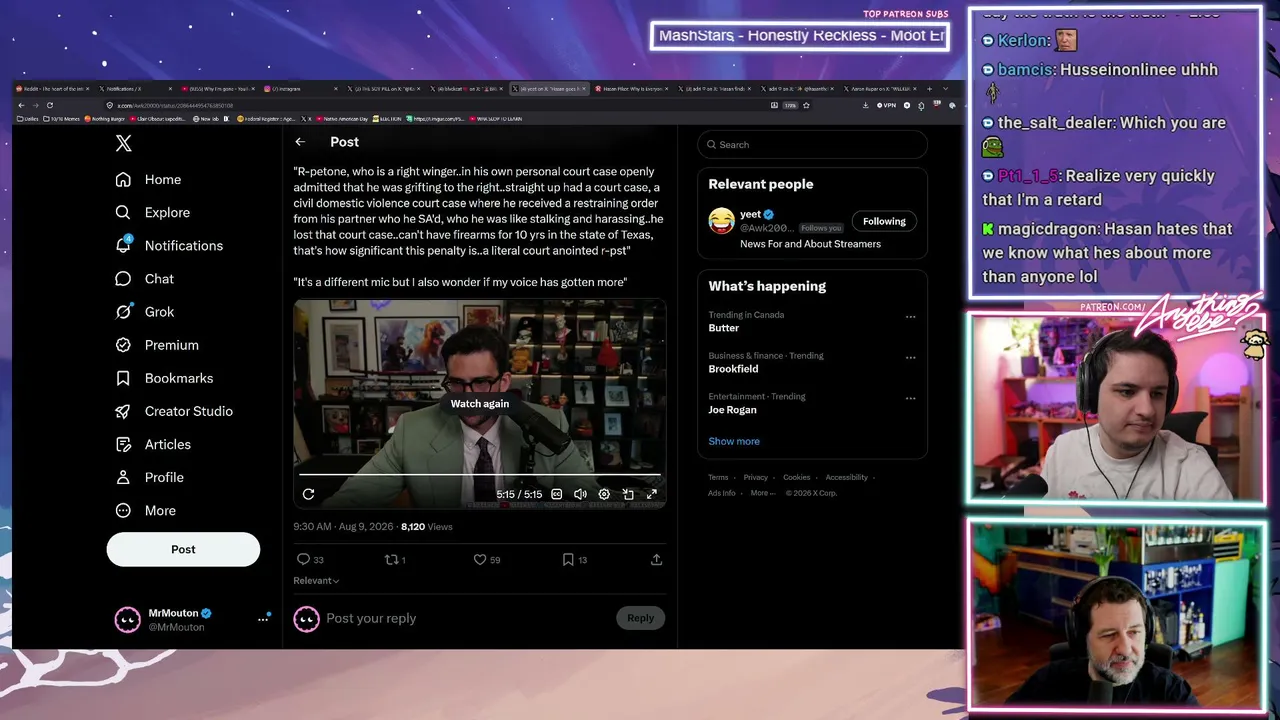Open options for Joe Rogan trend
1280x720 pixels.
(x=910, y=398)
